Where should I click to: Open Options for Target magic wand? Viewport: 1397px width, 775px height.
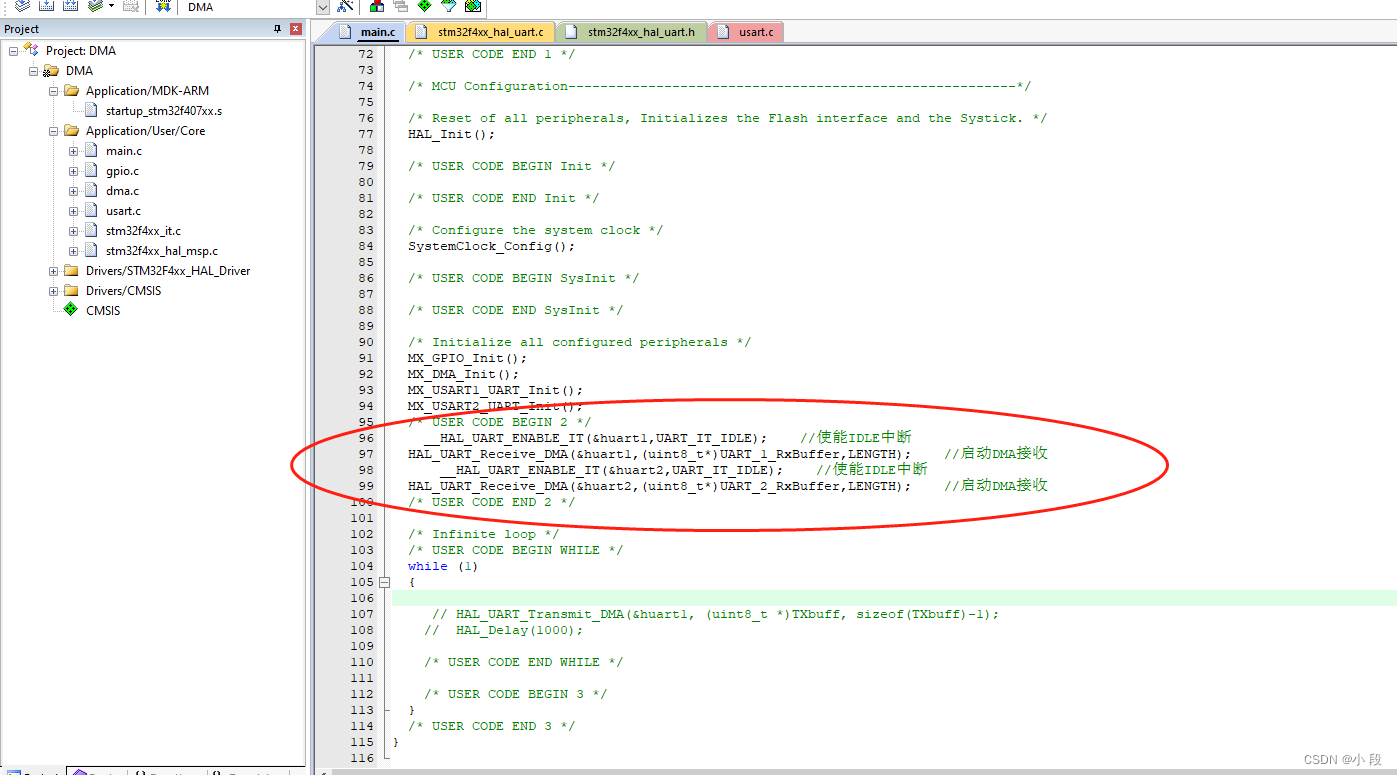click(346, 6)
